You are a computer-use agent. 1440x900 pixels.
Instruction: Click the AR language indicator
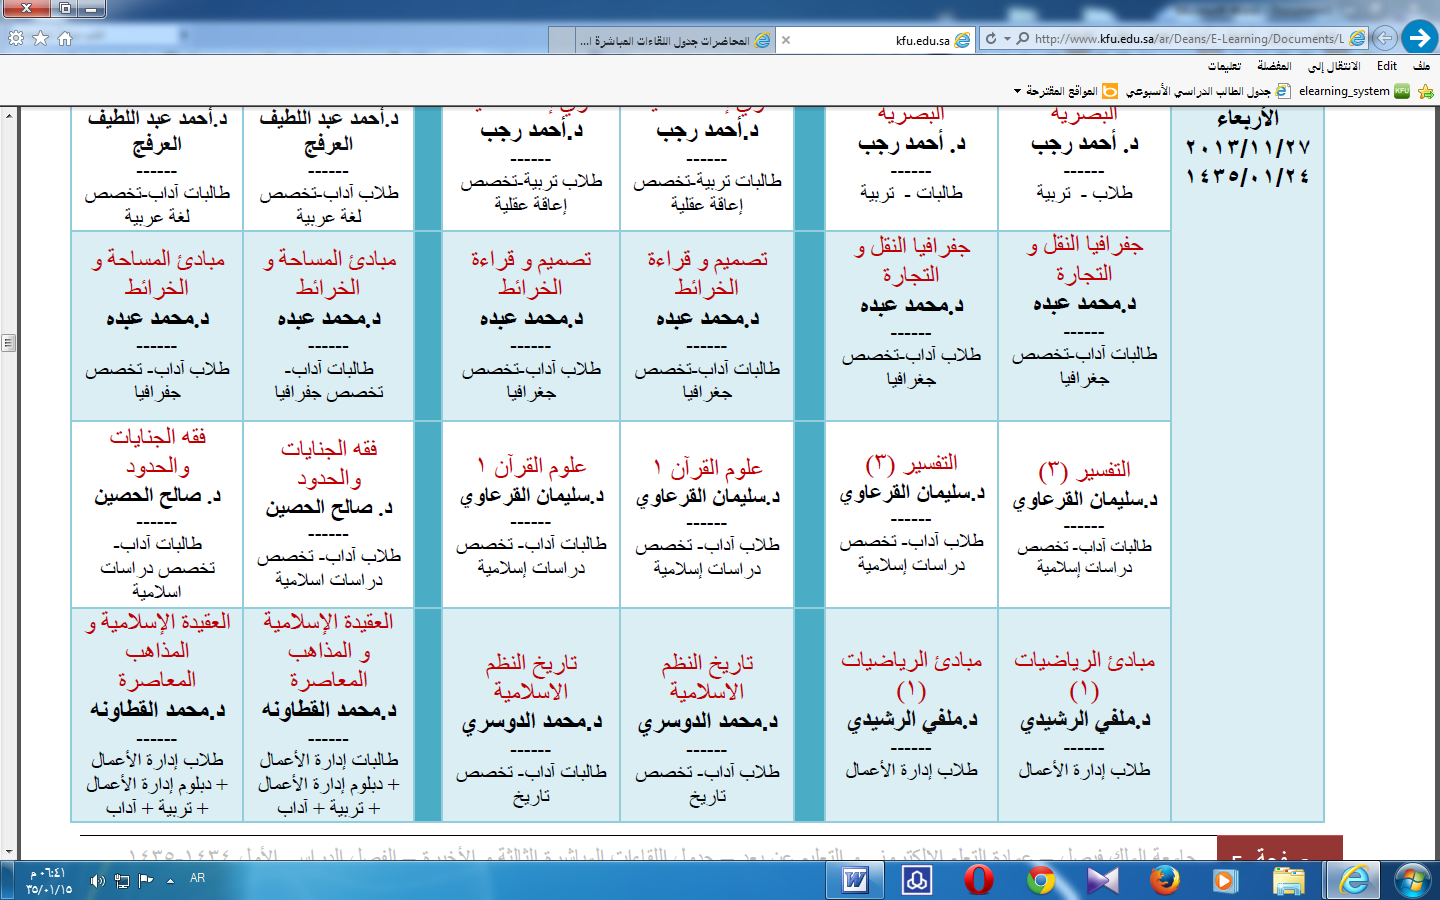coord(197,878)
